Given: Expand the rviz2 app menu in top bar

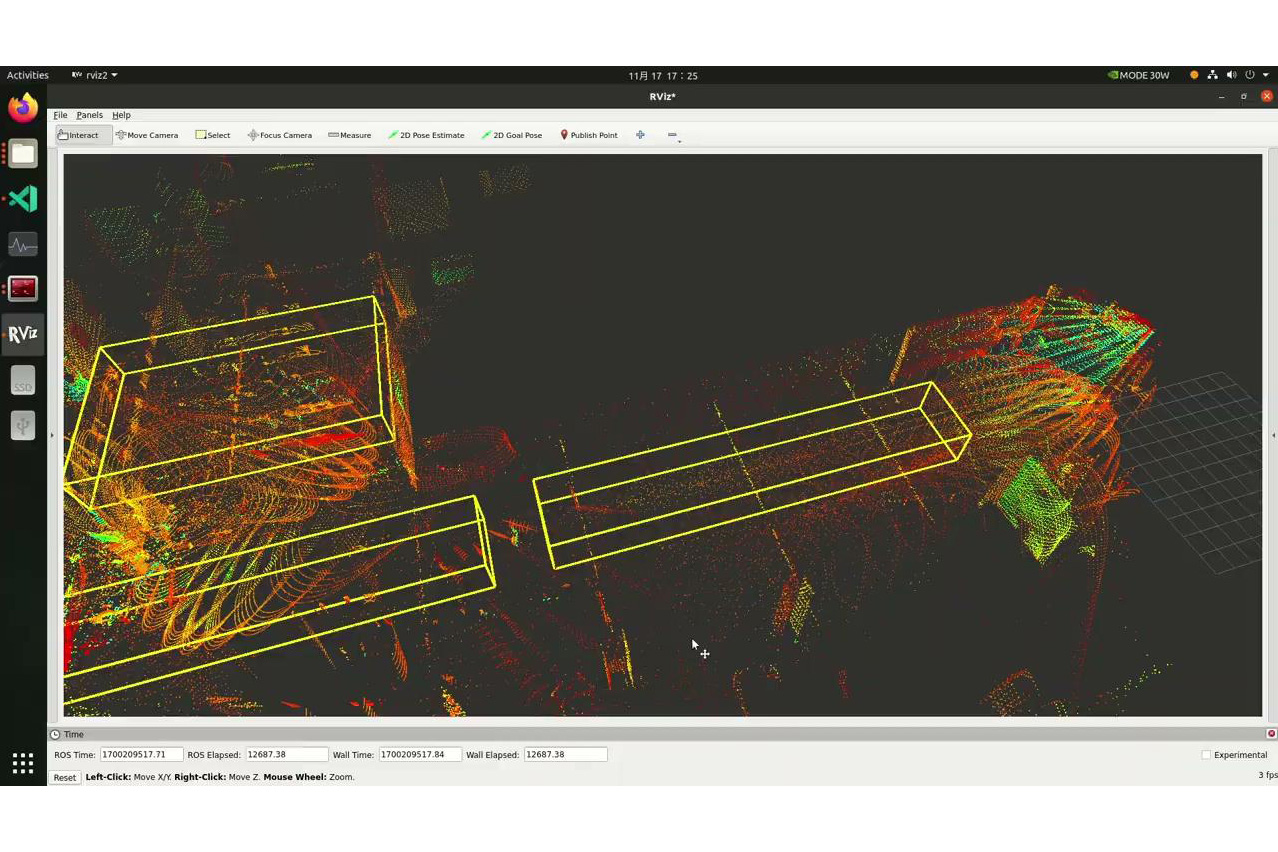Looking at the screenshot, I should (x=95, y=75).
